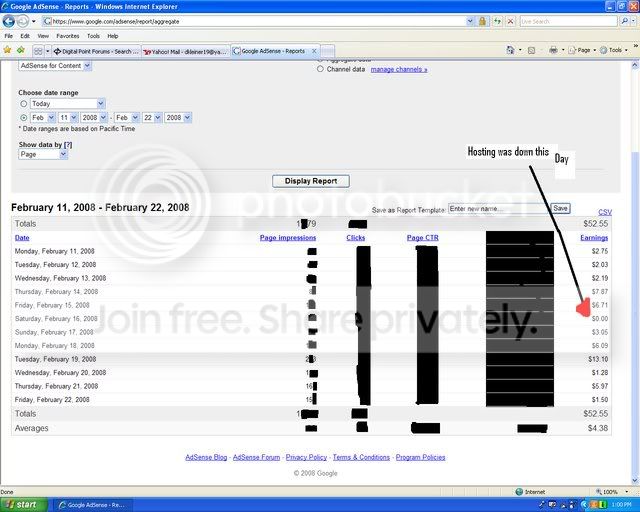Click the Home icon in command bar
This screenshot has width=640, height=512.
(510, 50)
